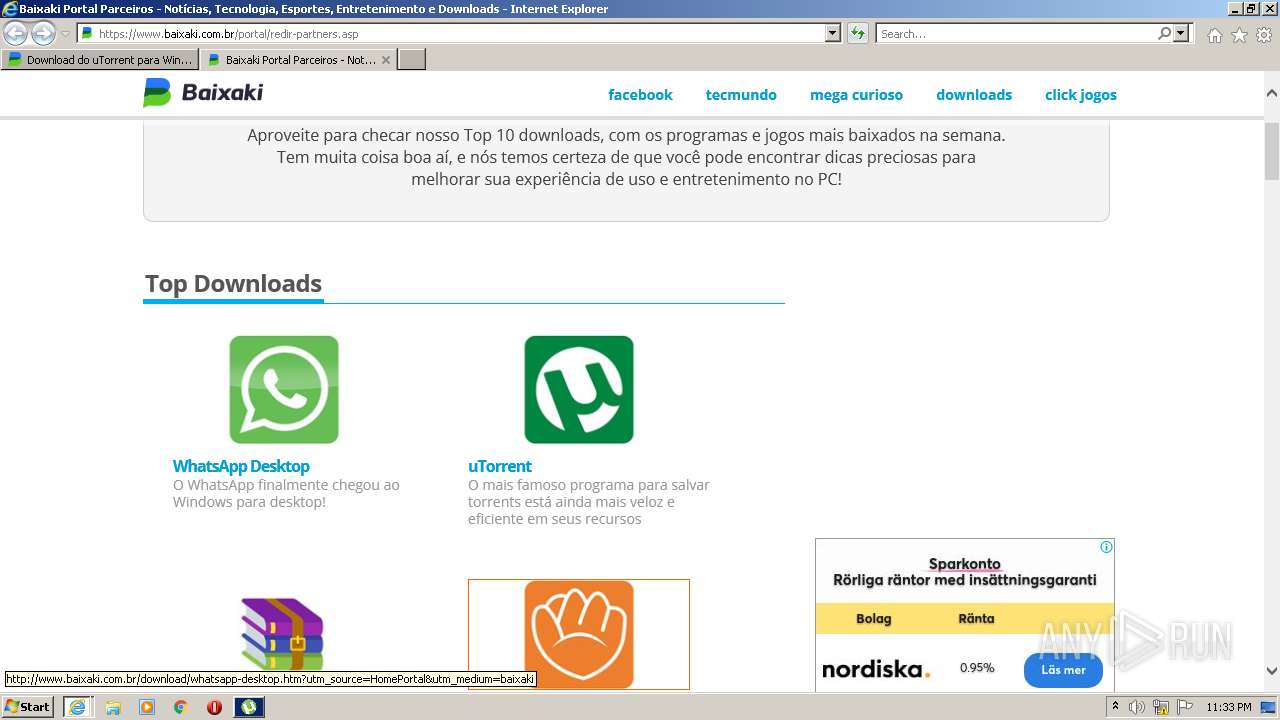
Task: Open the browser Home icon
Action: point(1214,35)
